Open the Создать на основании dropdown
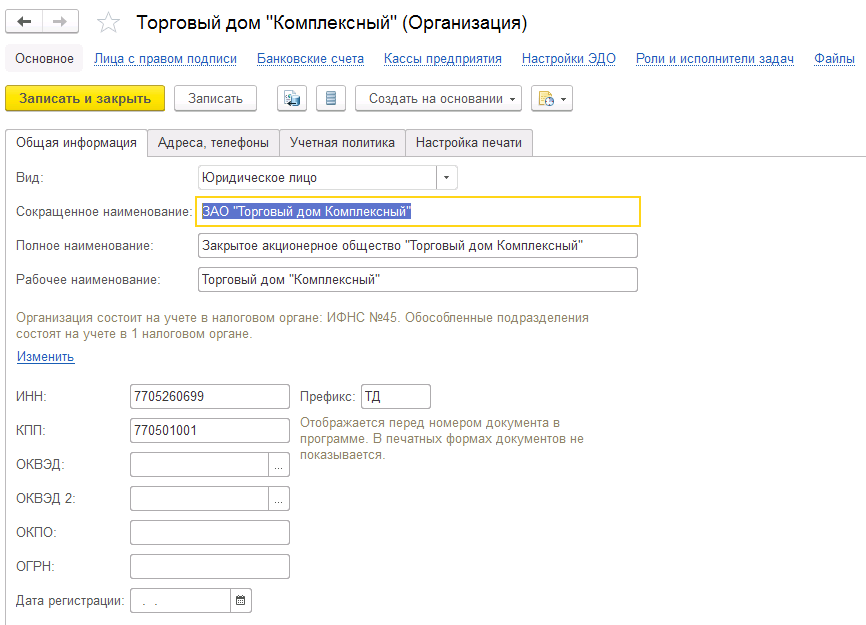This screenshot has height=625, width=866. coord(438,98)
